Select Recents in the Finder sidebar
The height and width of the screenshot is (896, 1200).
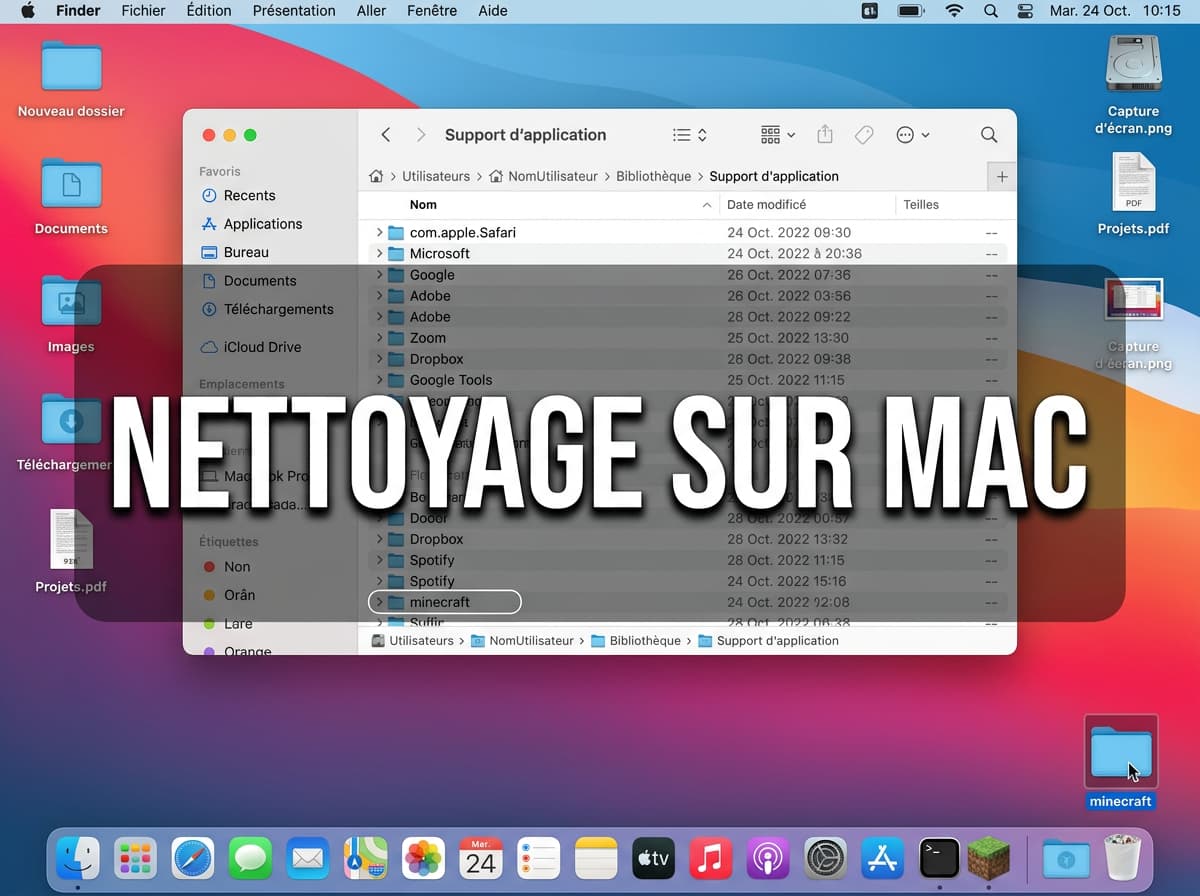(238, 195)
